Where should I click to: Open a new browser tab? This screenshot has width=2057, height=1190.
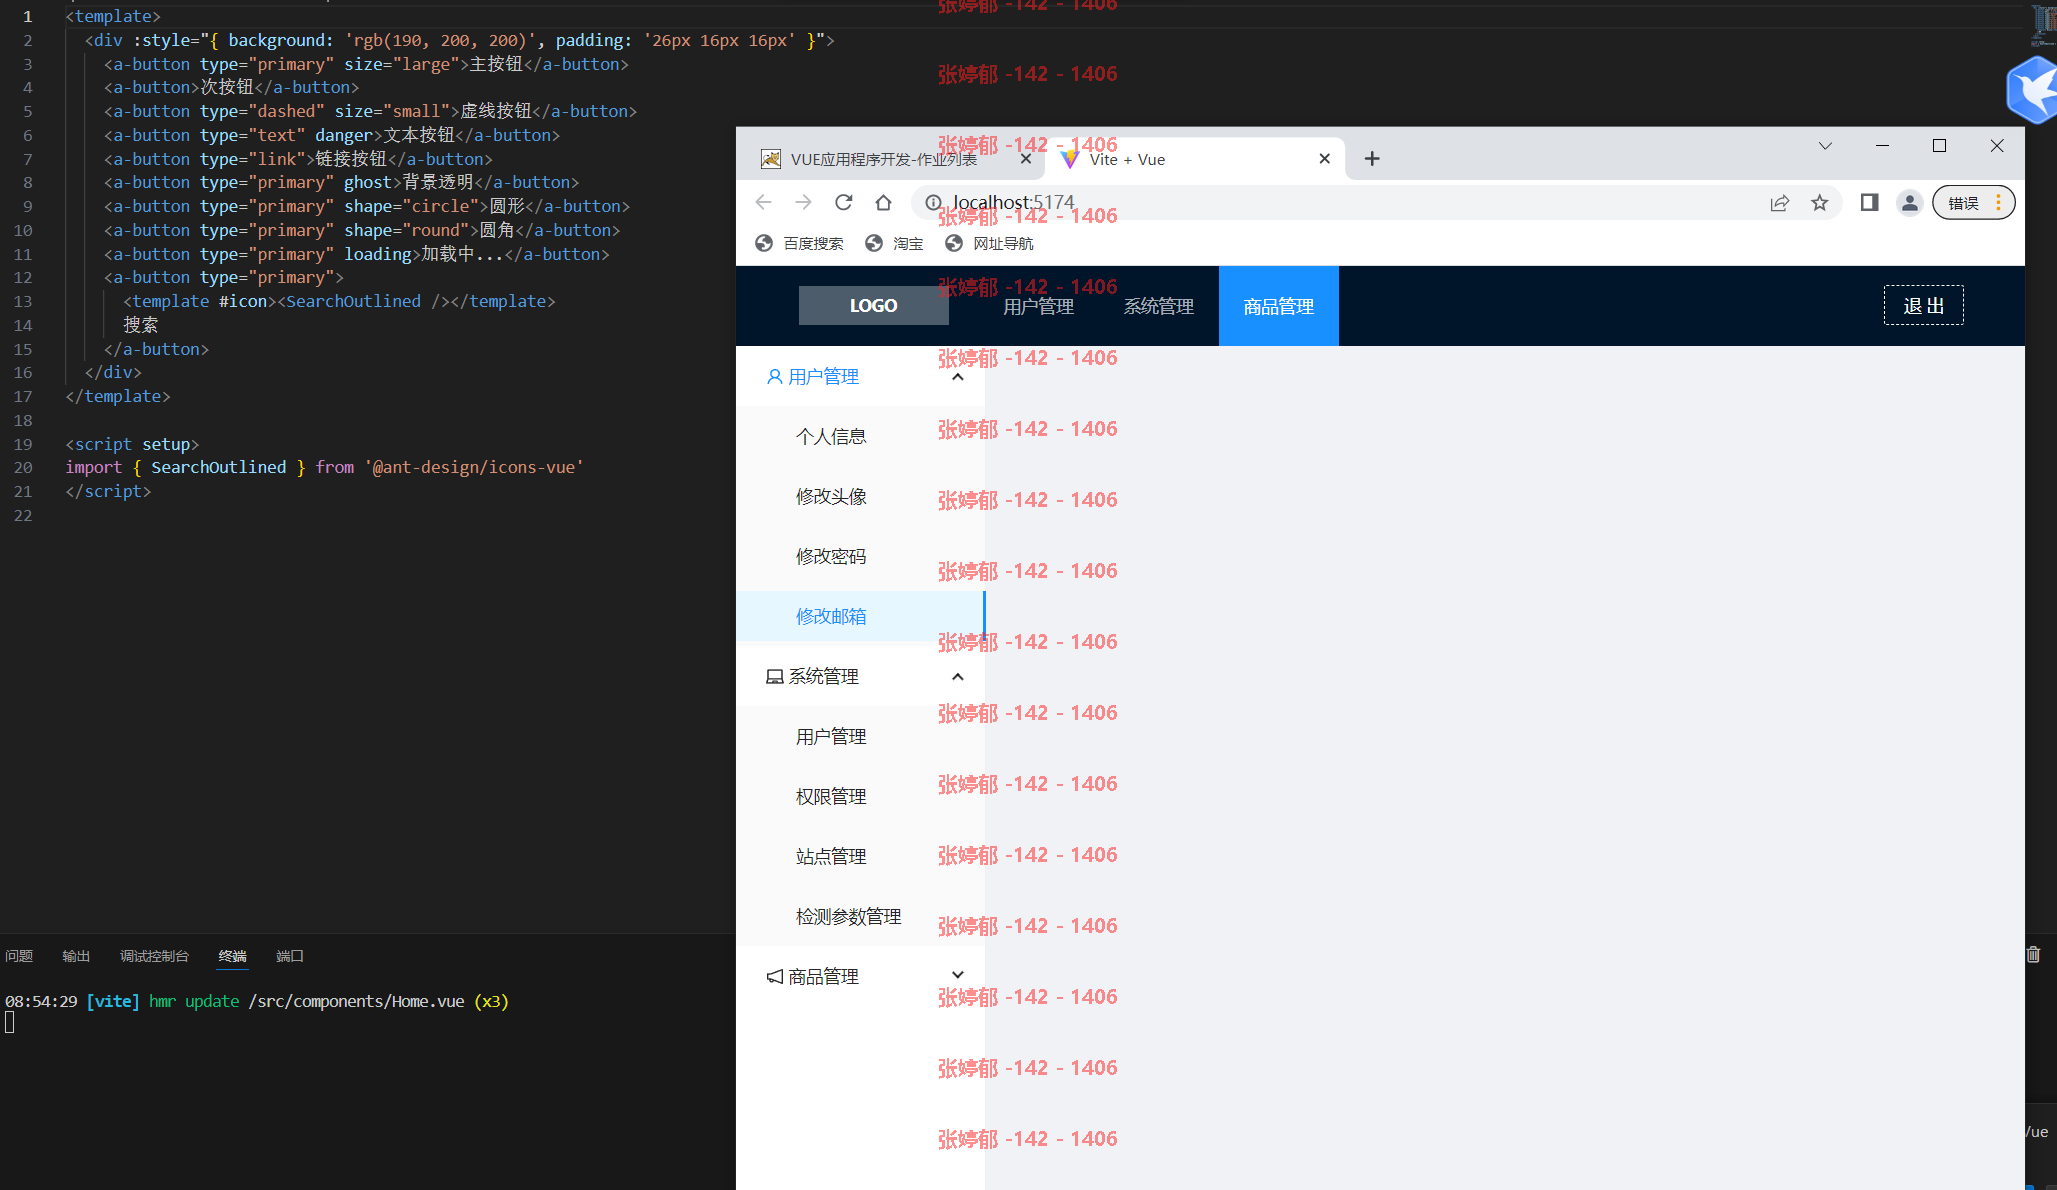point(1372,159)
